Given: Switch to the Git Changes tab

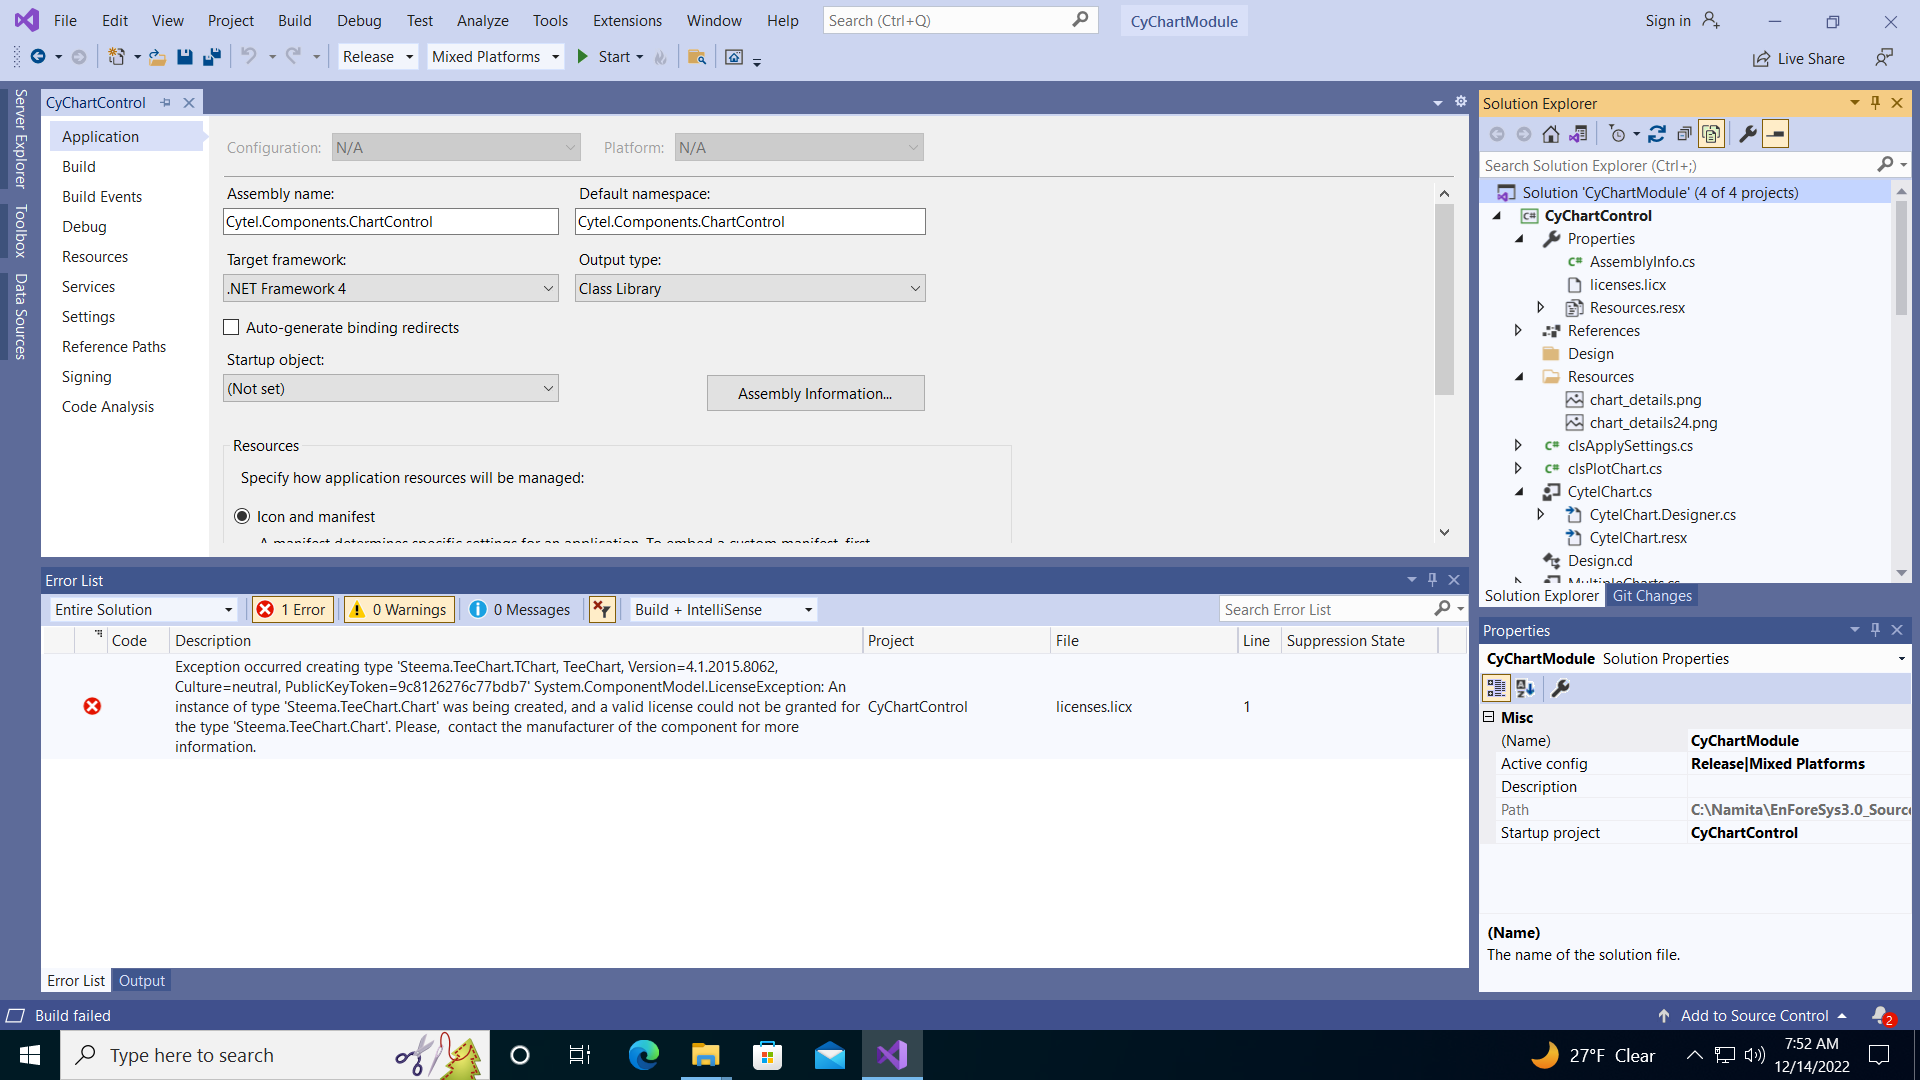Looking at the screenshot, I should 1652,595.
